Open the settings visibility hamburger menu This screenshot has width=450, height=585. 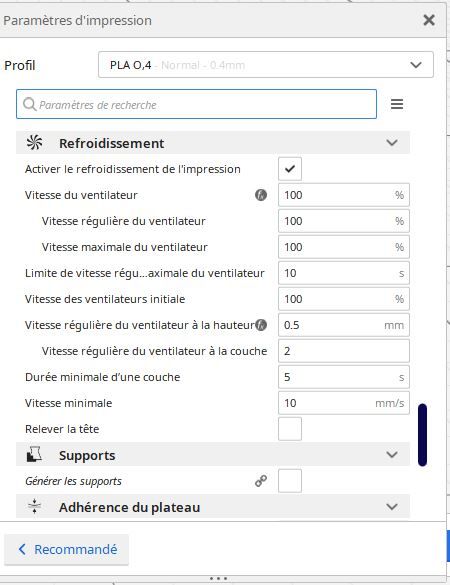coord(397,104)
